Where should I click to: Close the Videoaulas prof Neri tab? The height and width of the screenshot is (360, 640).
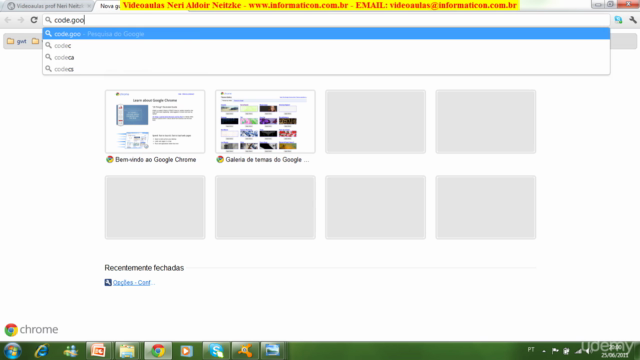click(89, 6)
